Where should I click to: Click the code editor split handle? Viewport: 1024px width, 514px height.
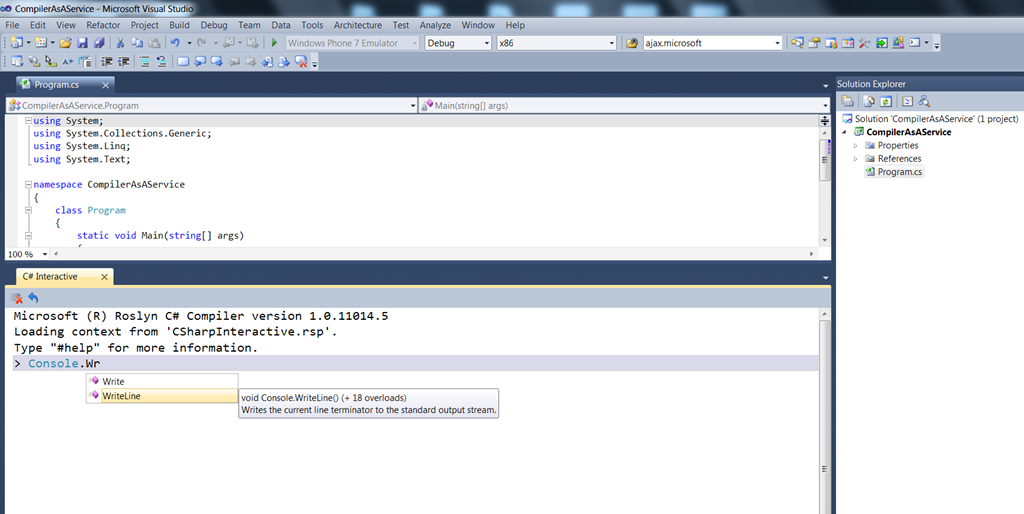click(825, 121)
